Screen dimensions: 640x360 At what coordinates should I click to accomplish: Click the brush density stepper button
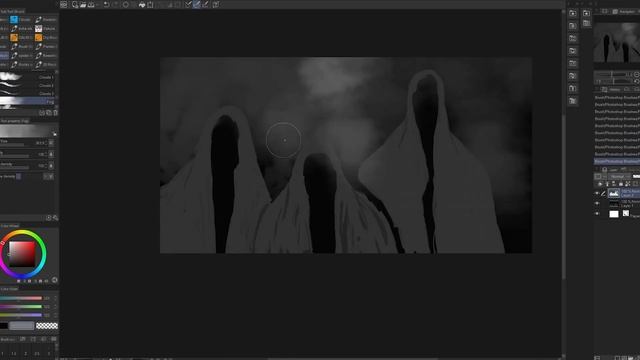pos(51,166)
